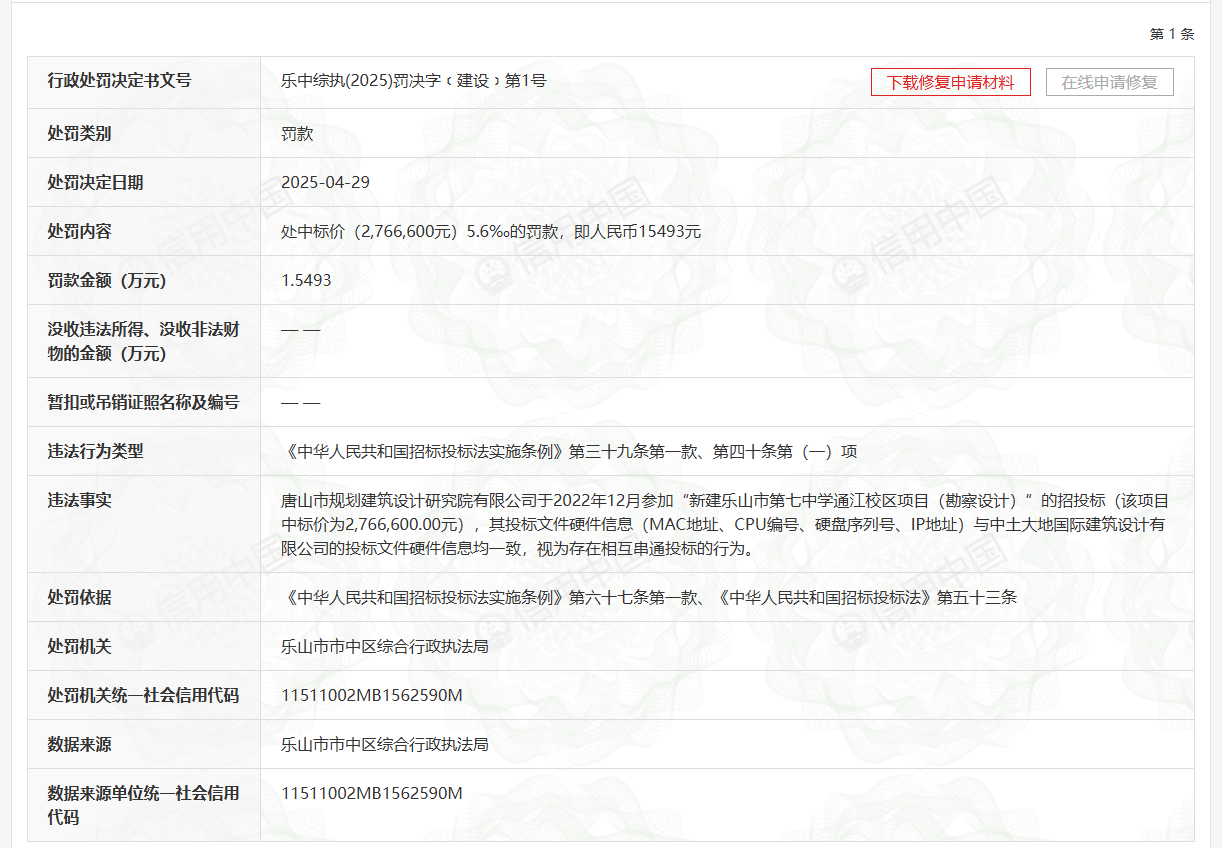Click the 处罚依据 label
Screen dimensions: 1222x848
(x=79, y=597)
